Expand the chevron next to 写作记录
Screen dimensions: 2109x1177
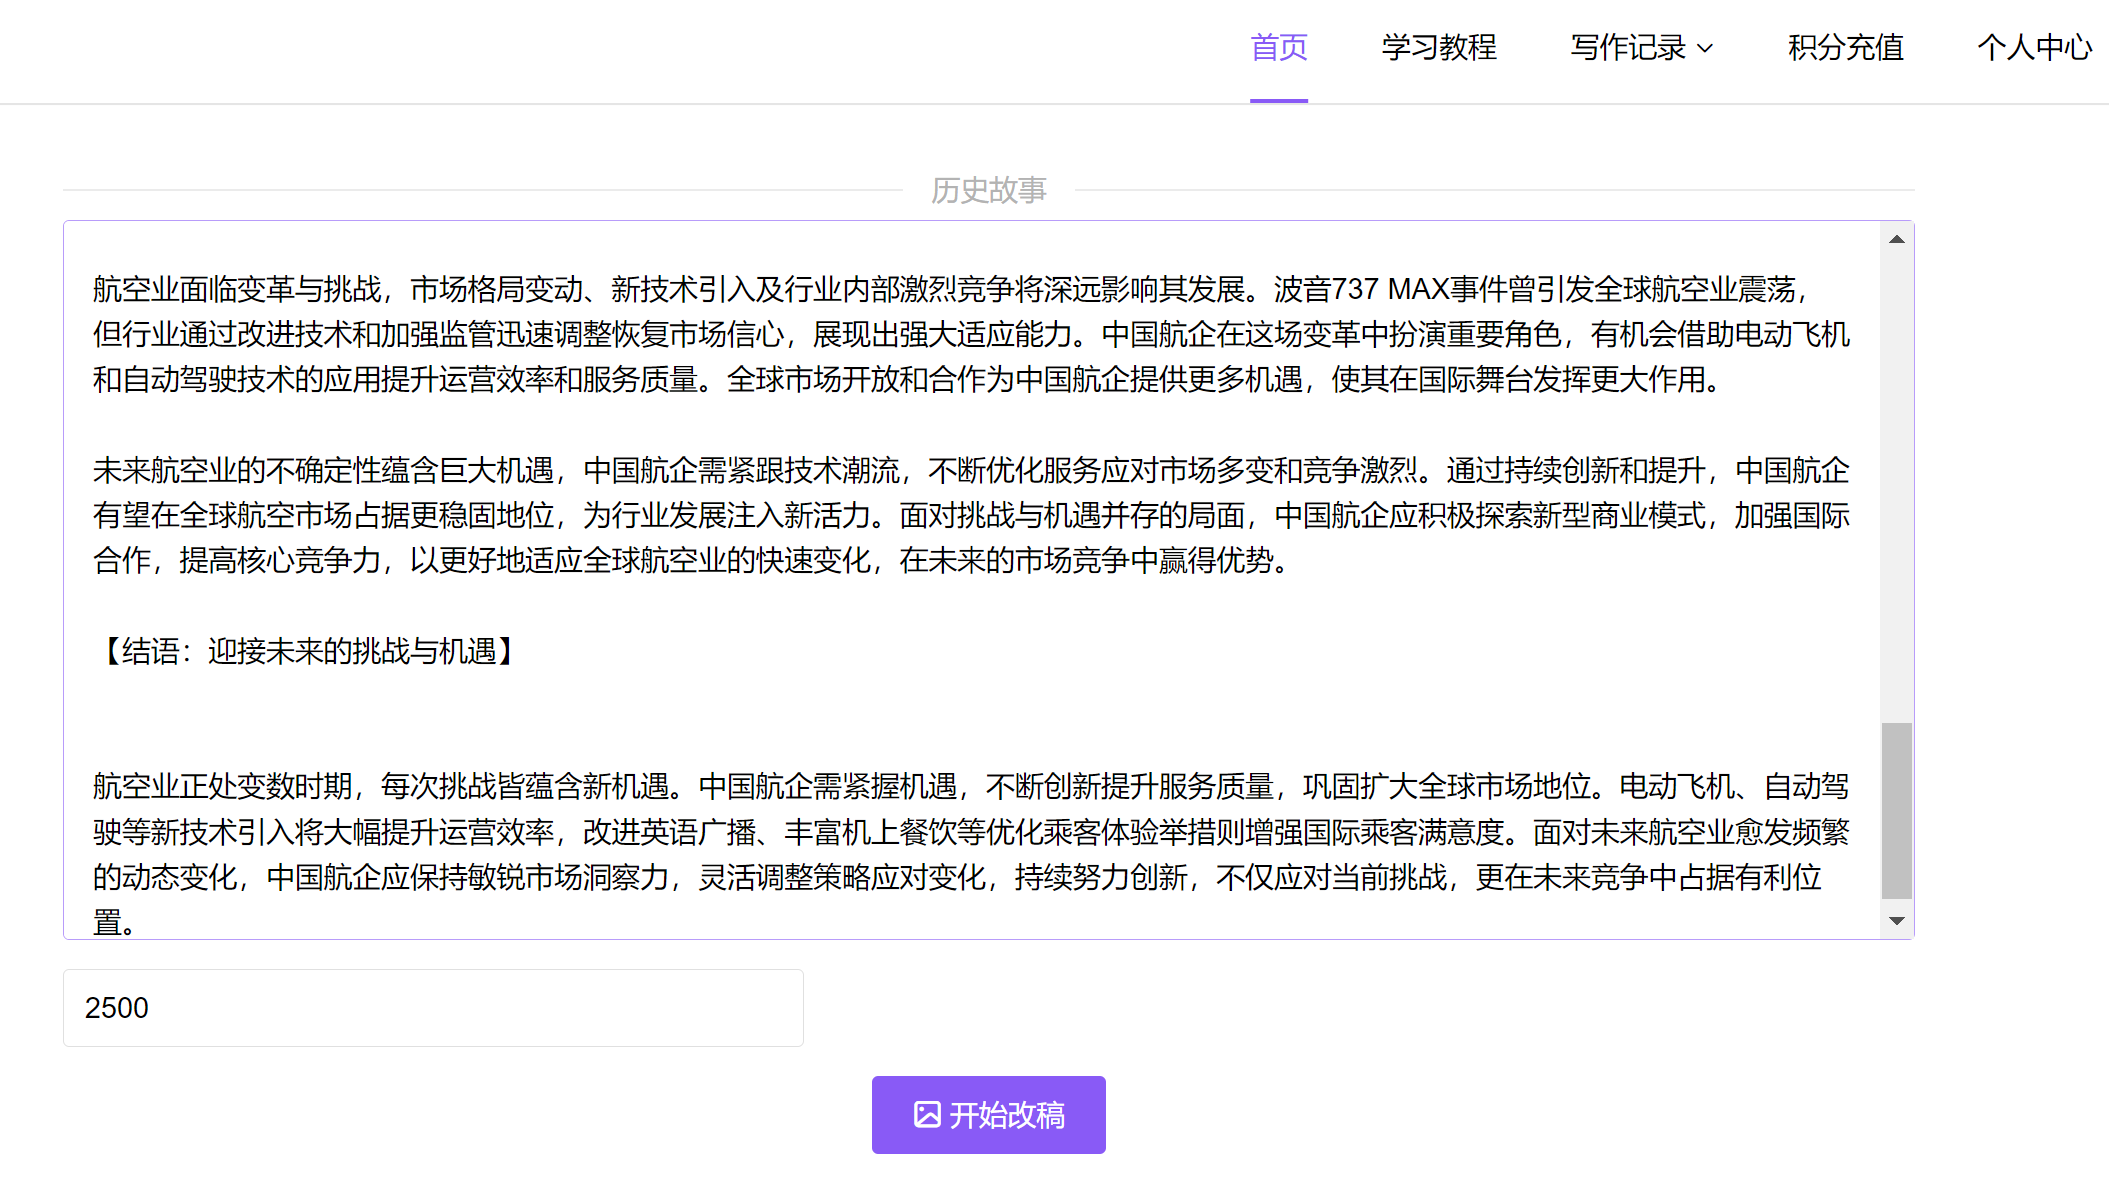click(x=1706, y=48)
